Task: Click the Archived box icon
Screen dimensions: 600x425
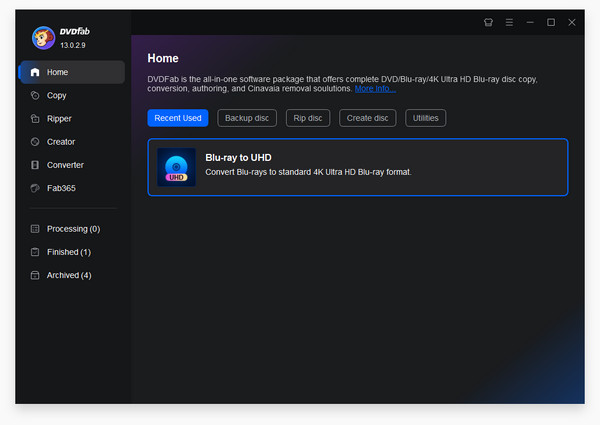Action: [x=35, y=275]
